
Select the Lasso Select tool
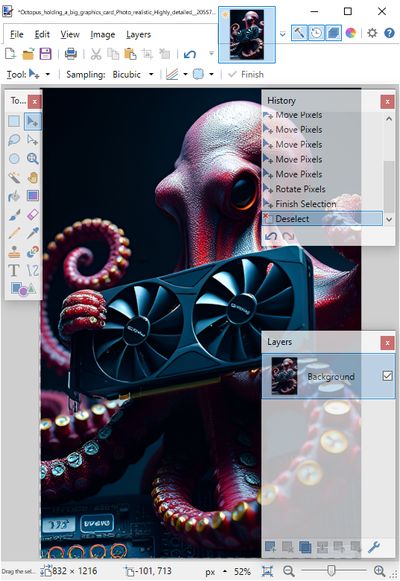(x=14, y=140)
